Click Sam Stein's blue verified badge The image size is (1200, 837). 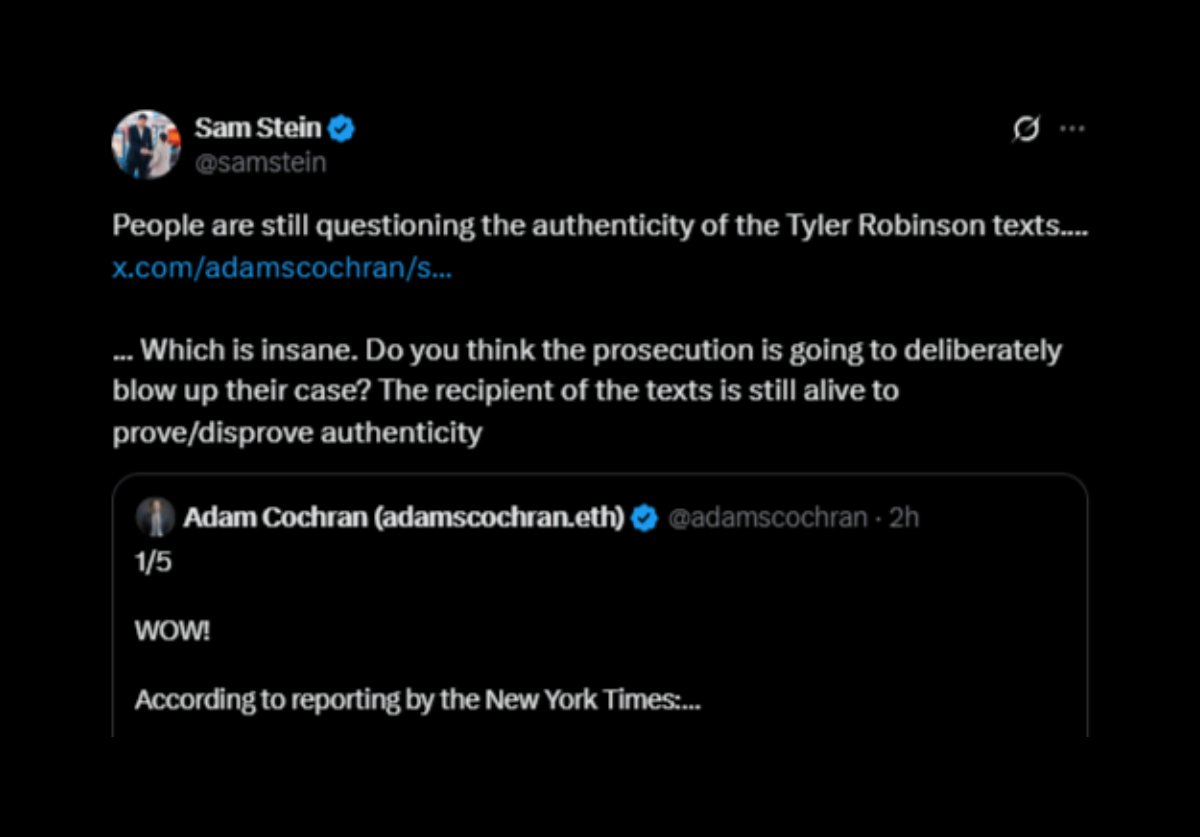coord(344,128)
